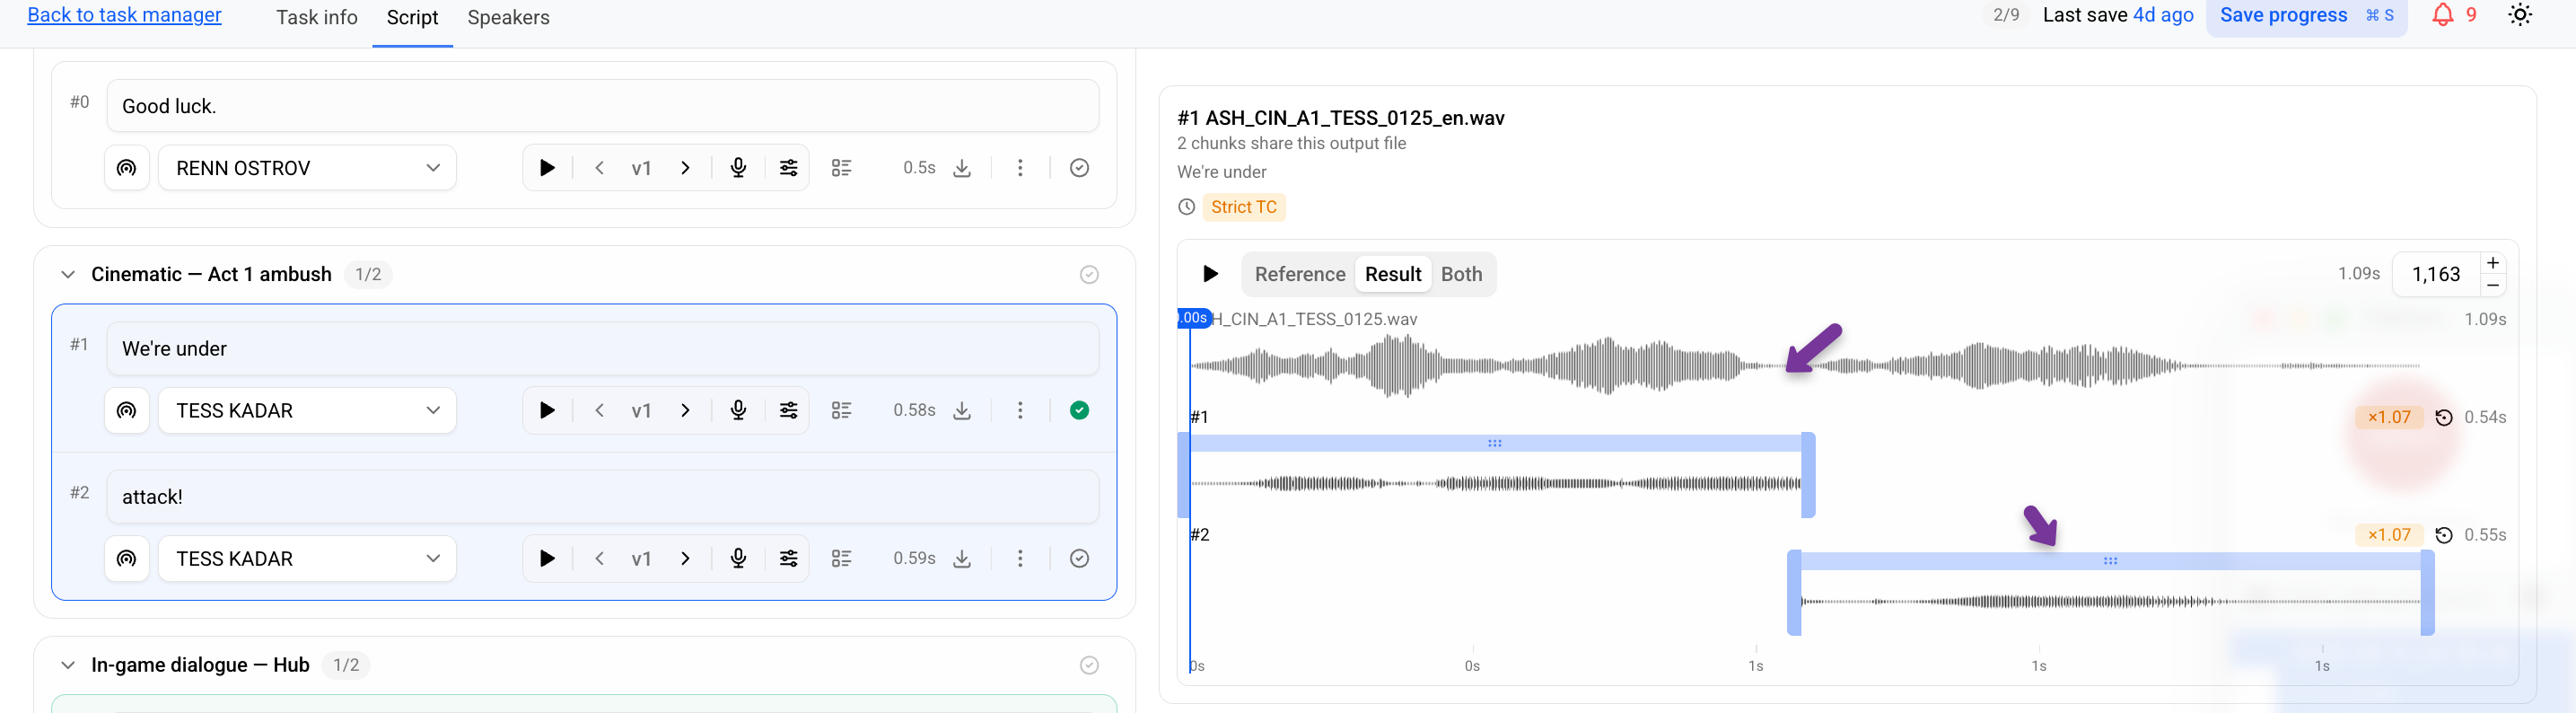Go to next version of 'attack!' line
This screenshot has width=2576, height=713.
[x=685, y=558]
